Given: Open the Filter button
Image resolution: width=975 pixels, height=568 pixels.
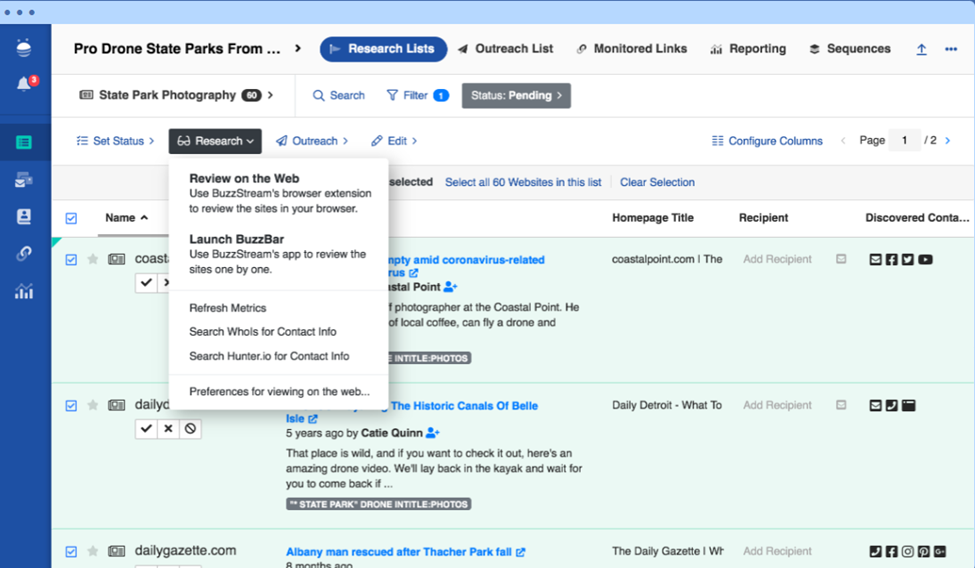Looking at the screenshot, I should point(417,96).
